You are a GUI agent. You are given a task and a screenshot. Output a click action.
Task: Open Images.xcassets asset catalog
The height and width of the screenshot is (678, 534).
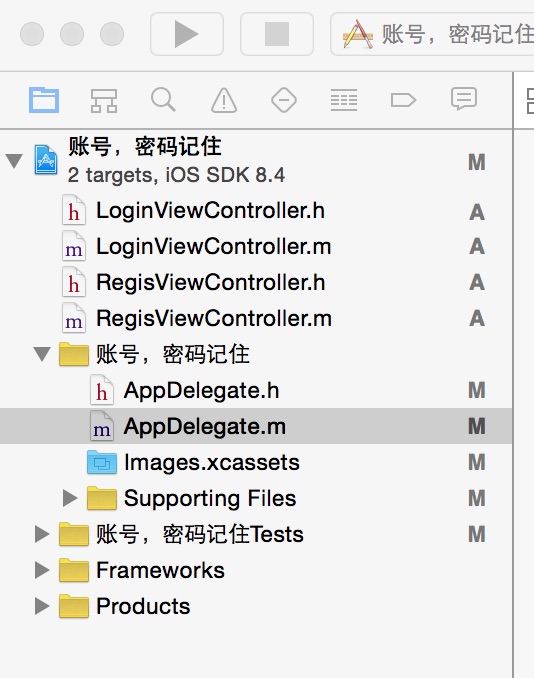(x=256, y=462)
